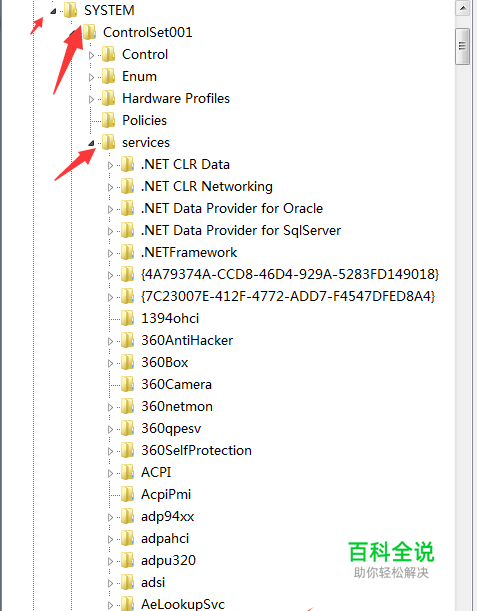This screenshot has width=477, height=611.
Task: Collapse the SYSTEM tree node
Action: pos(53,11)
